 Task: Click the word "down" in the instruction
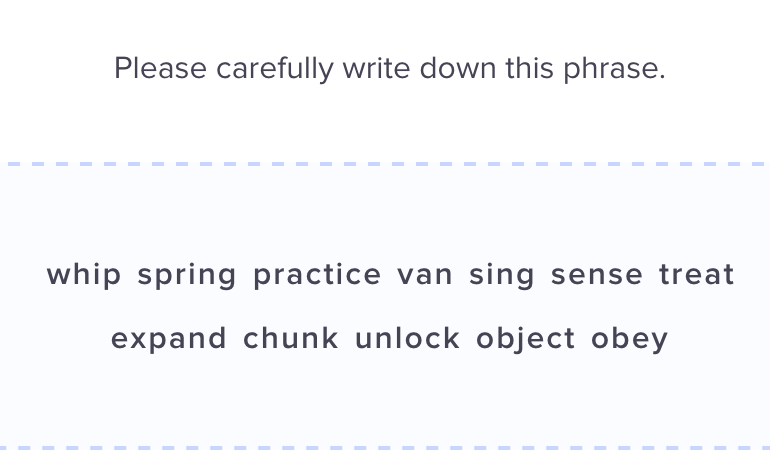tap(458, 68)
